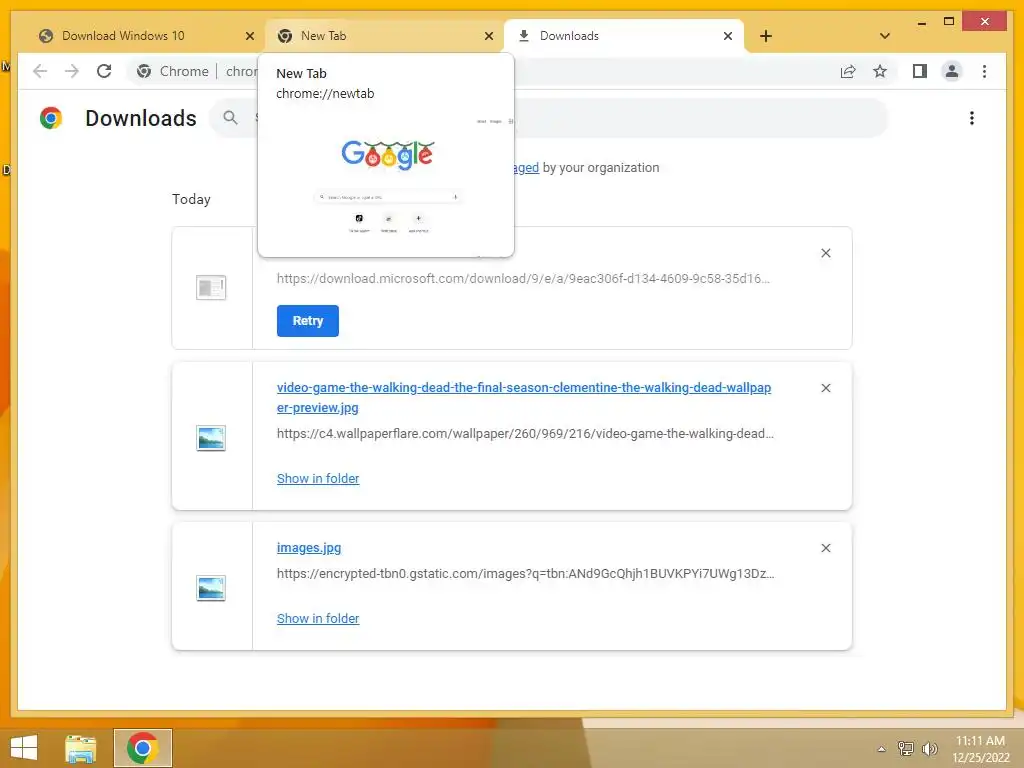Close the New Tab tab
Image resolution: width=1024 pixels, height=768 pixels.
488,36
